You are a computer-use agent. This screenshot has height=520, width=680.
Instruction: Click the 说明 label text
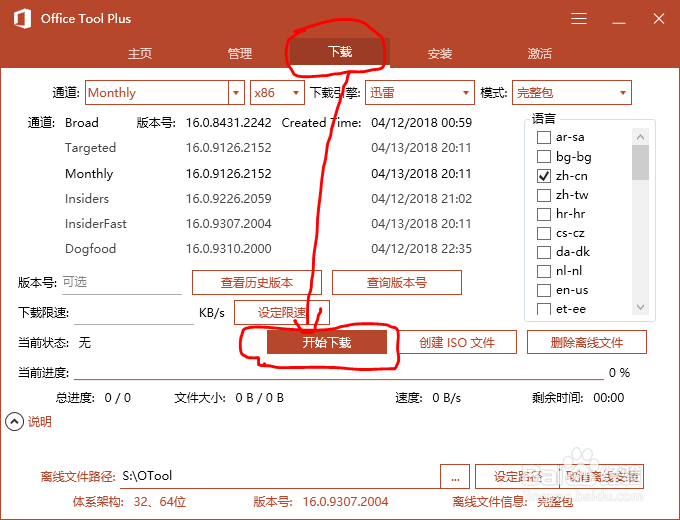(39, 422)
